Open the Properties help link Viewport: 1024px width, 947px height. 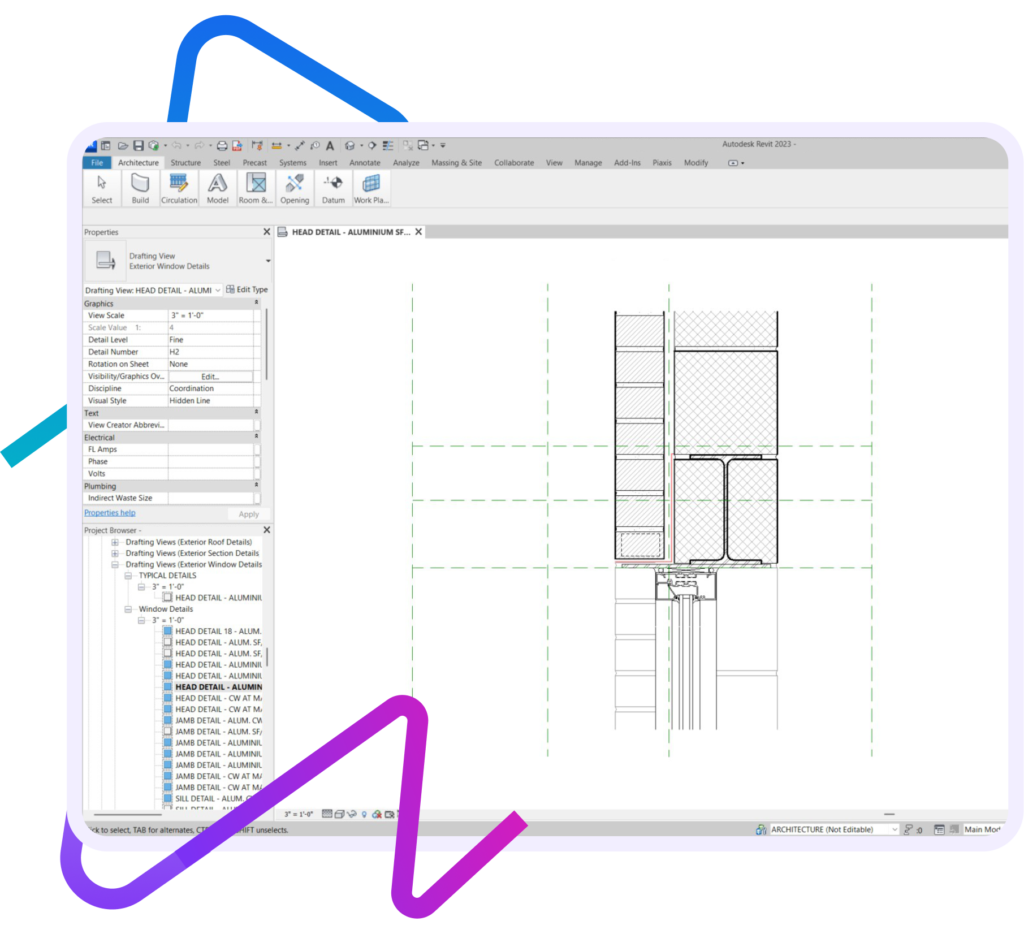click(109, 513)
